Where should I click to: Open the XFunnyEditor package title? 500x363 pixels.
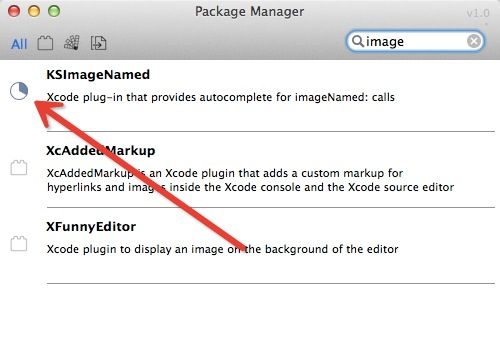(x=91, y=227)
